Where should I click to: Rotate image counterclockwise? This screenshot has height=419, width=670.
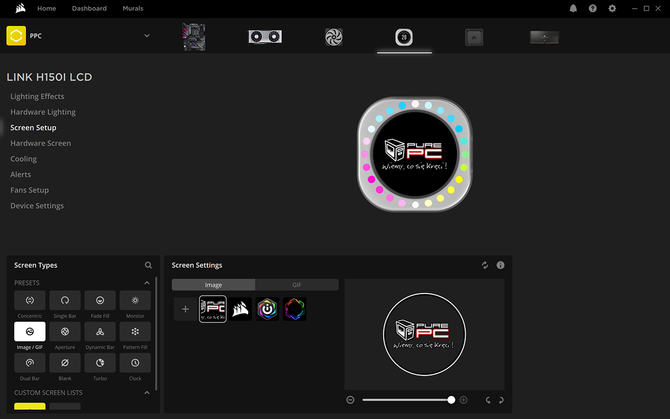click(488, 400)
